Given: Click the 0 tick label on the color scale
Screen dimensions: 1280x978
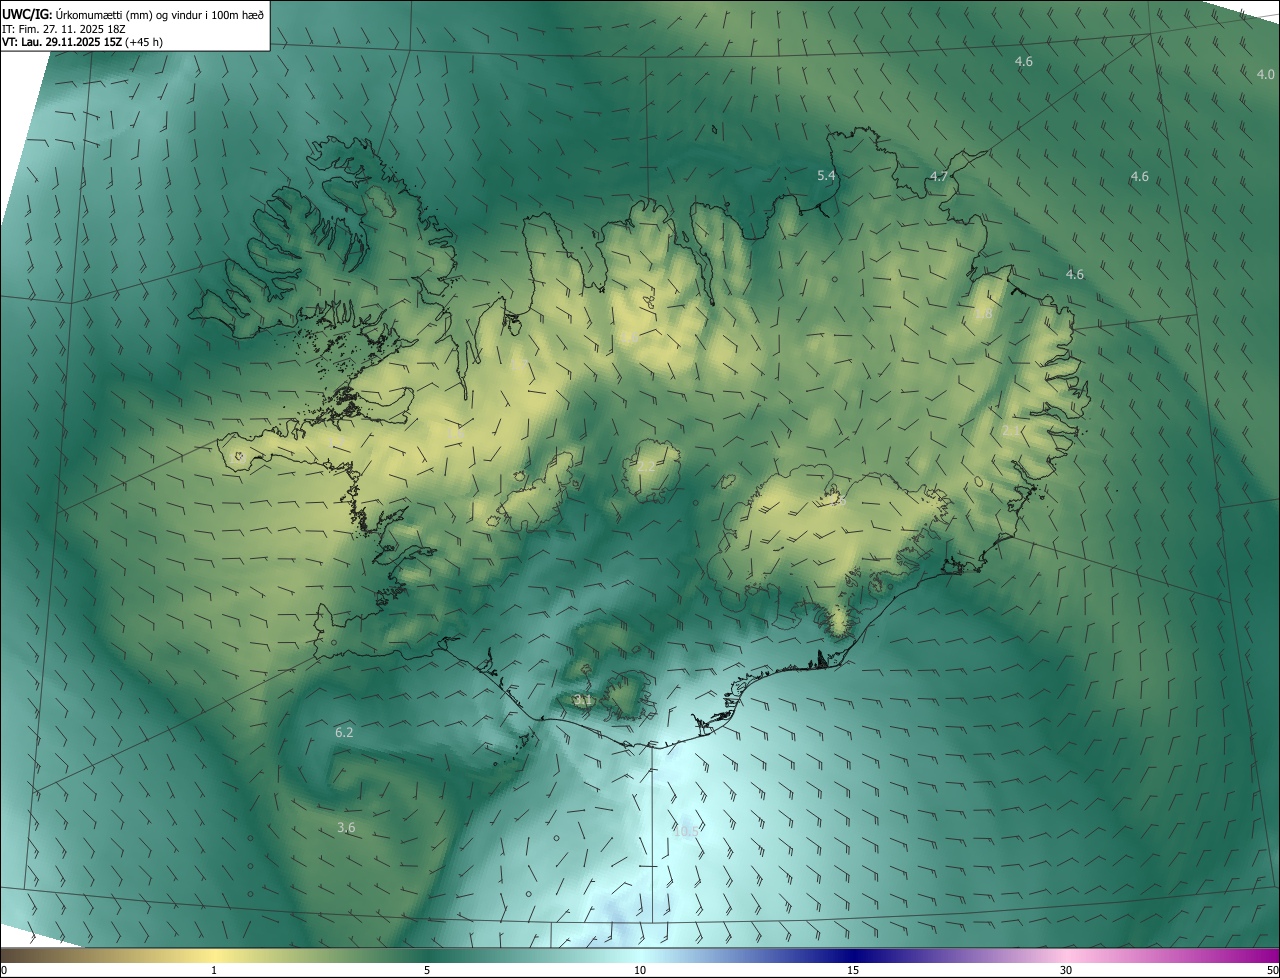Looking at the screenshot, I should pyautogui.click(x=4, y=970).
